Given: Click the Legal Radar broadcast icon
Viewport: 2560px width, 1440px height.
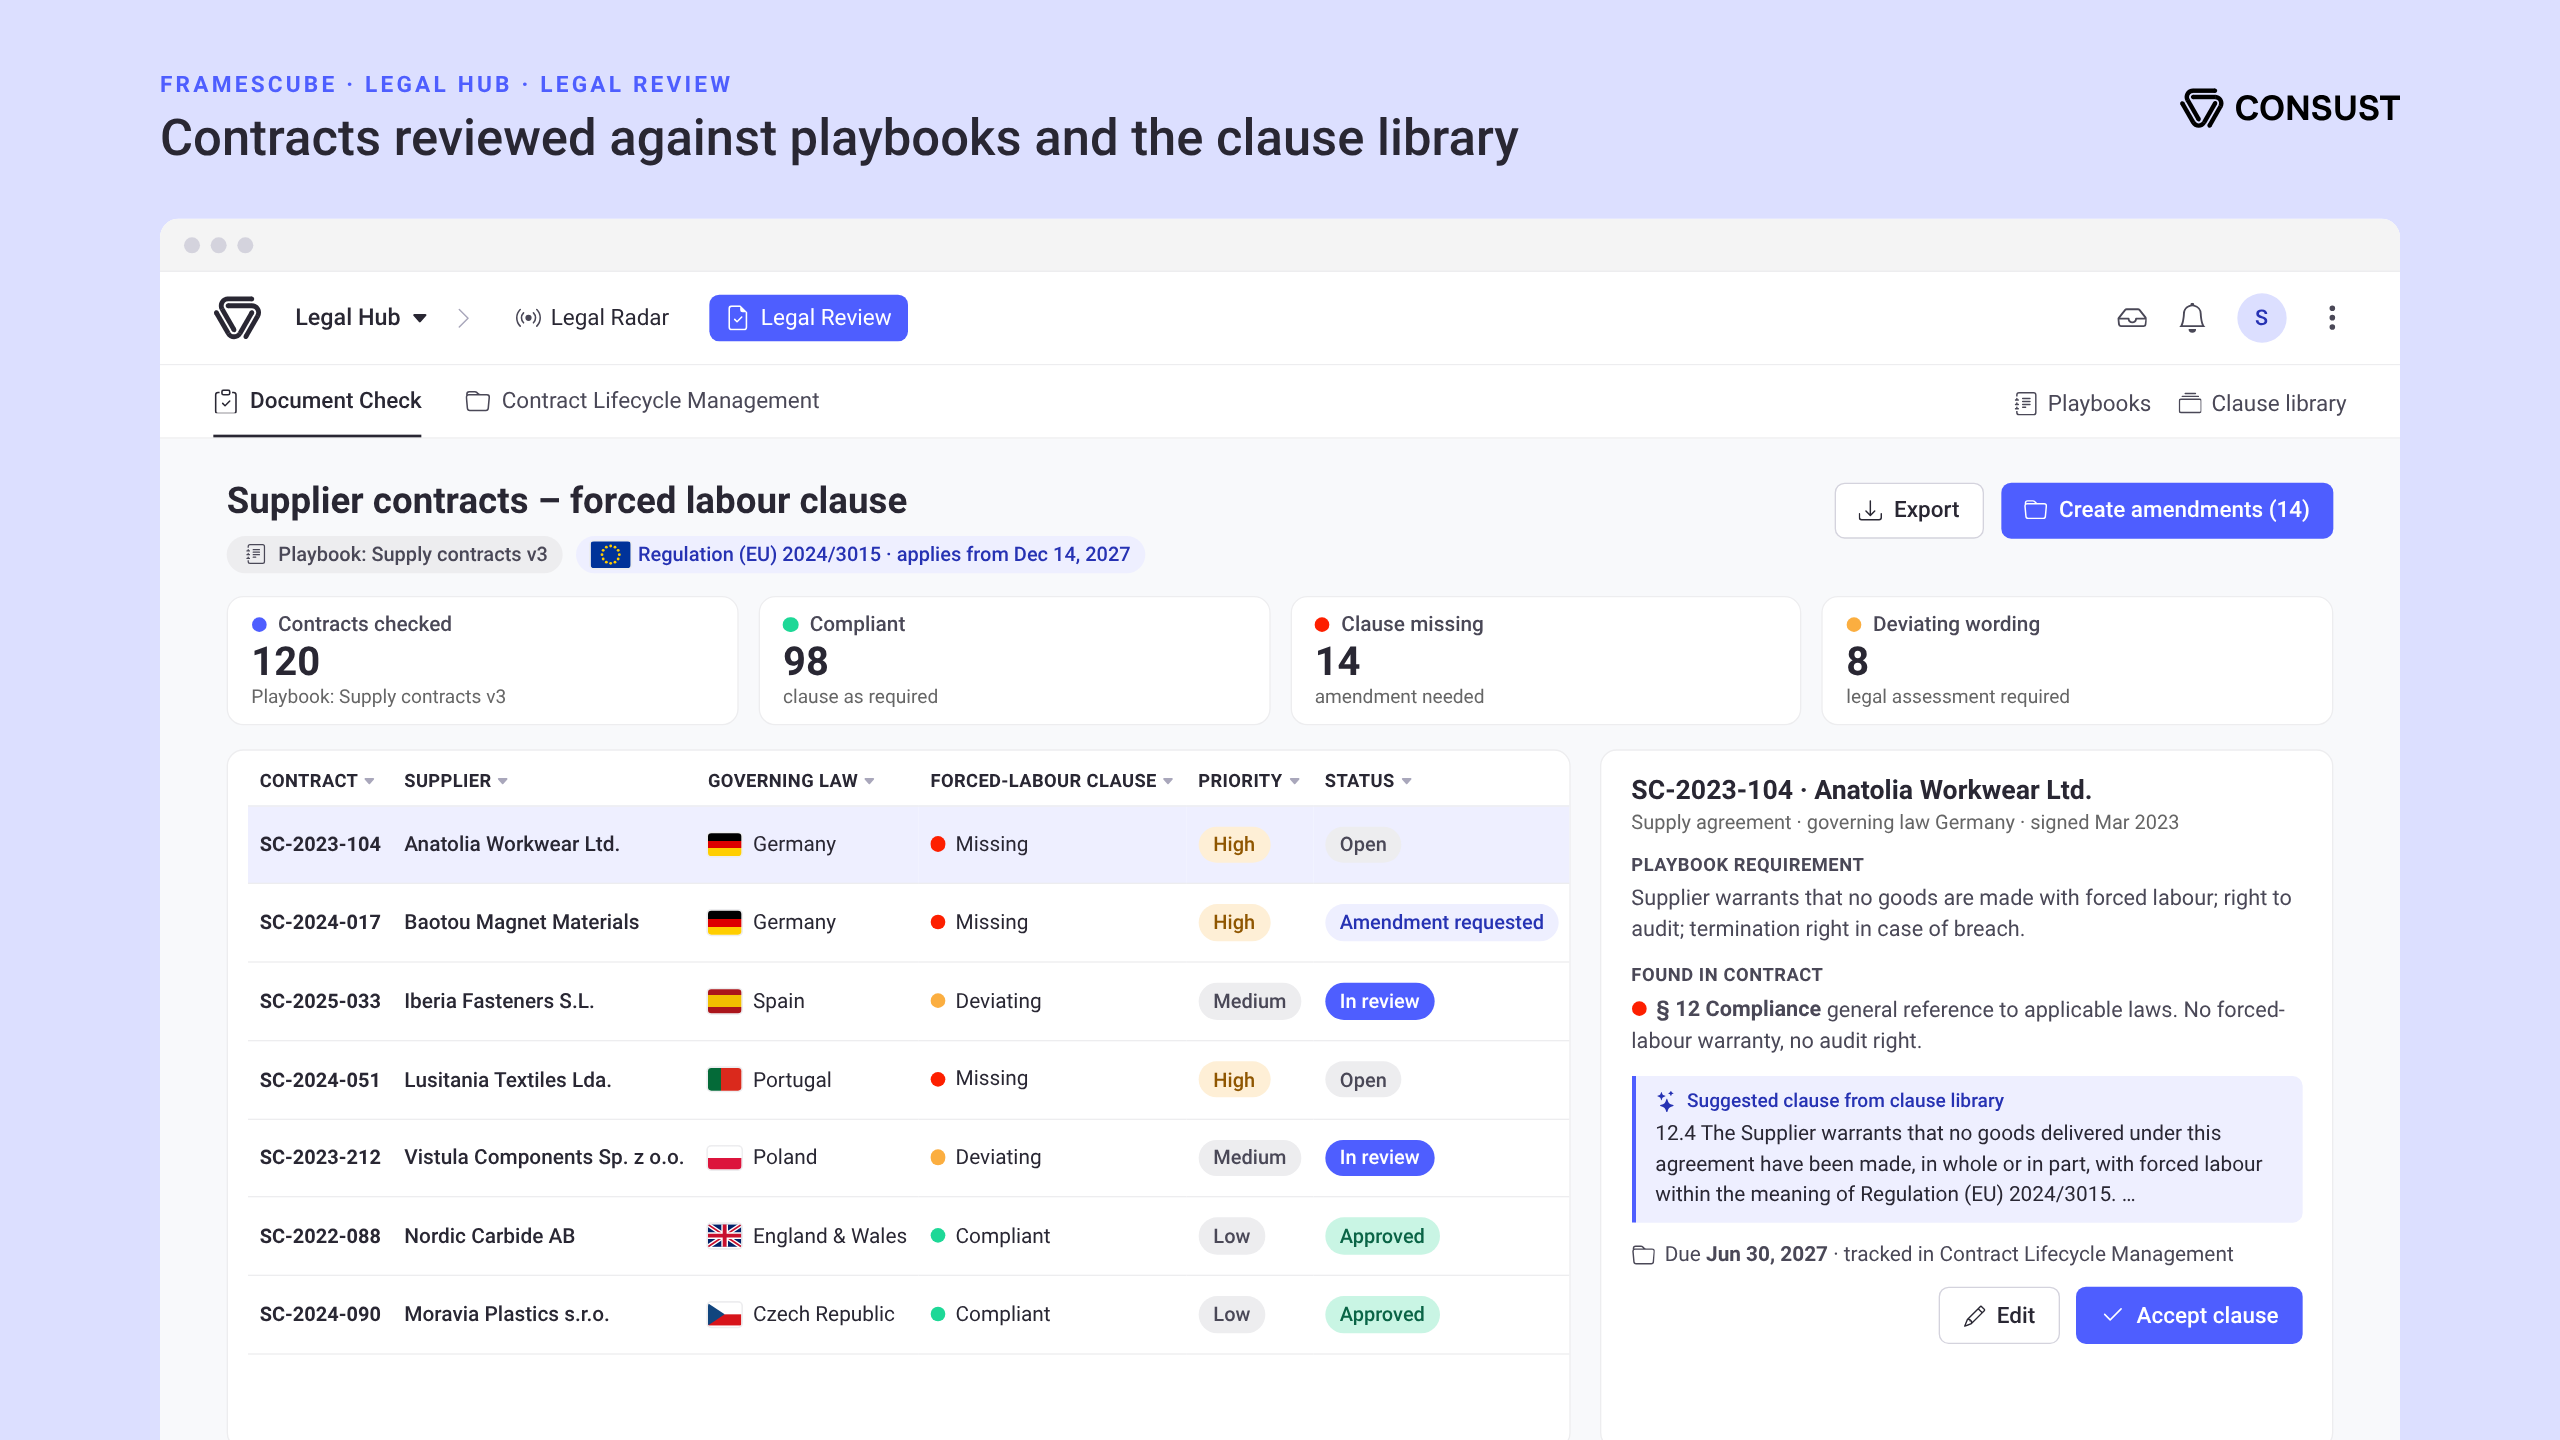Looking at the screenshot, I should point(528,318).
